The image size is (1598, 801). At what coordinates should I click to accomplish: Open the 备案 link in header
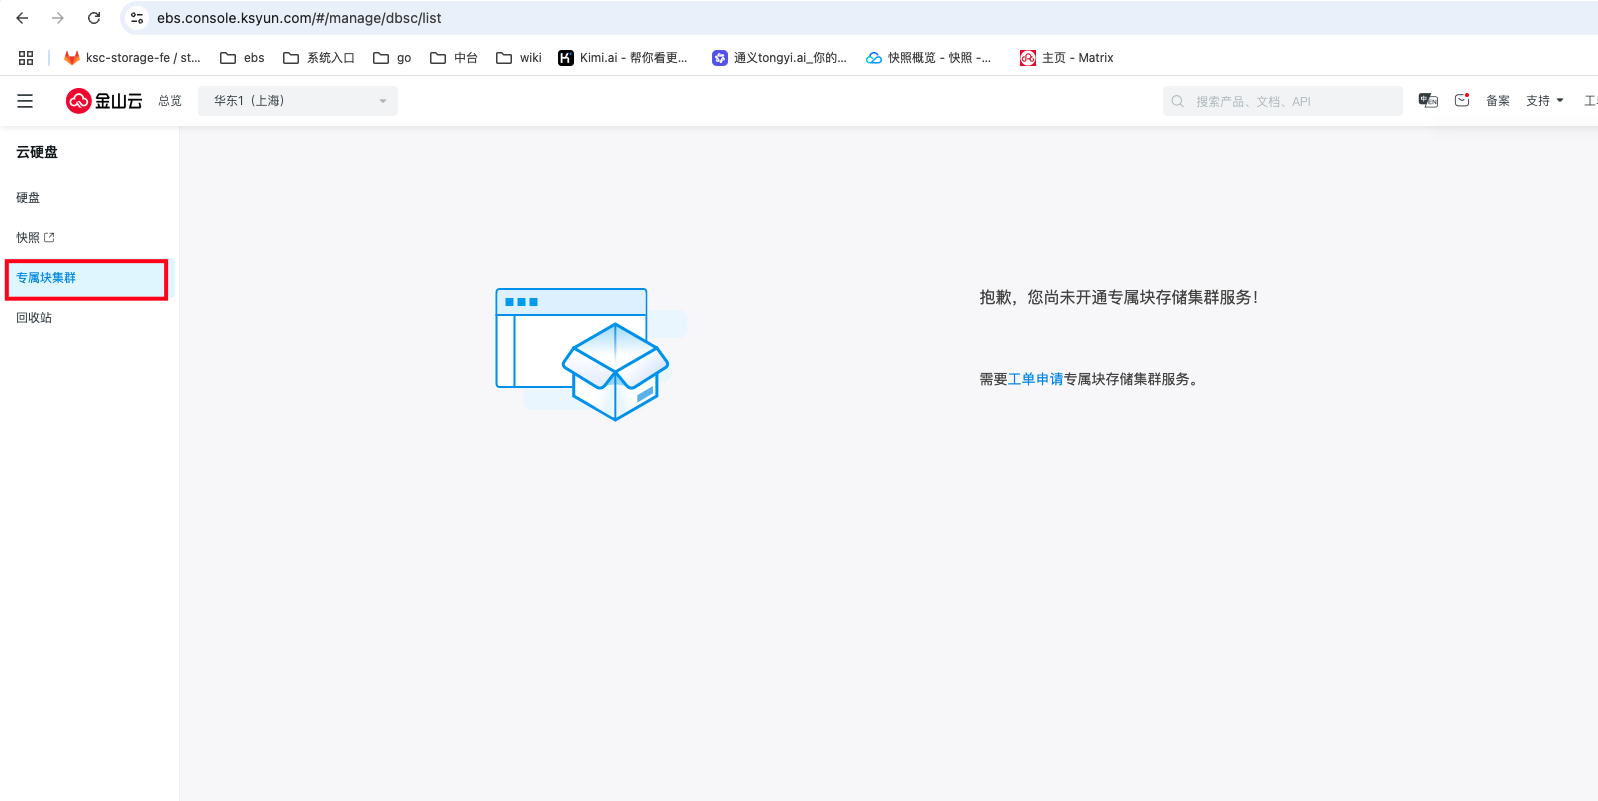[1498, 101]
